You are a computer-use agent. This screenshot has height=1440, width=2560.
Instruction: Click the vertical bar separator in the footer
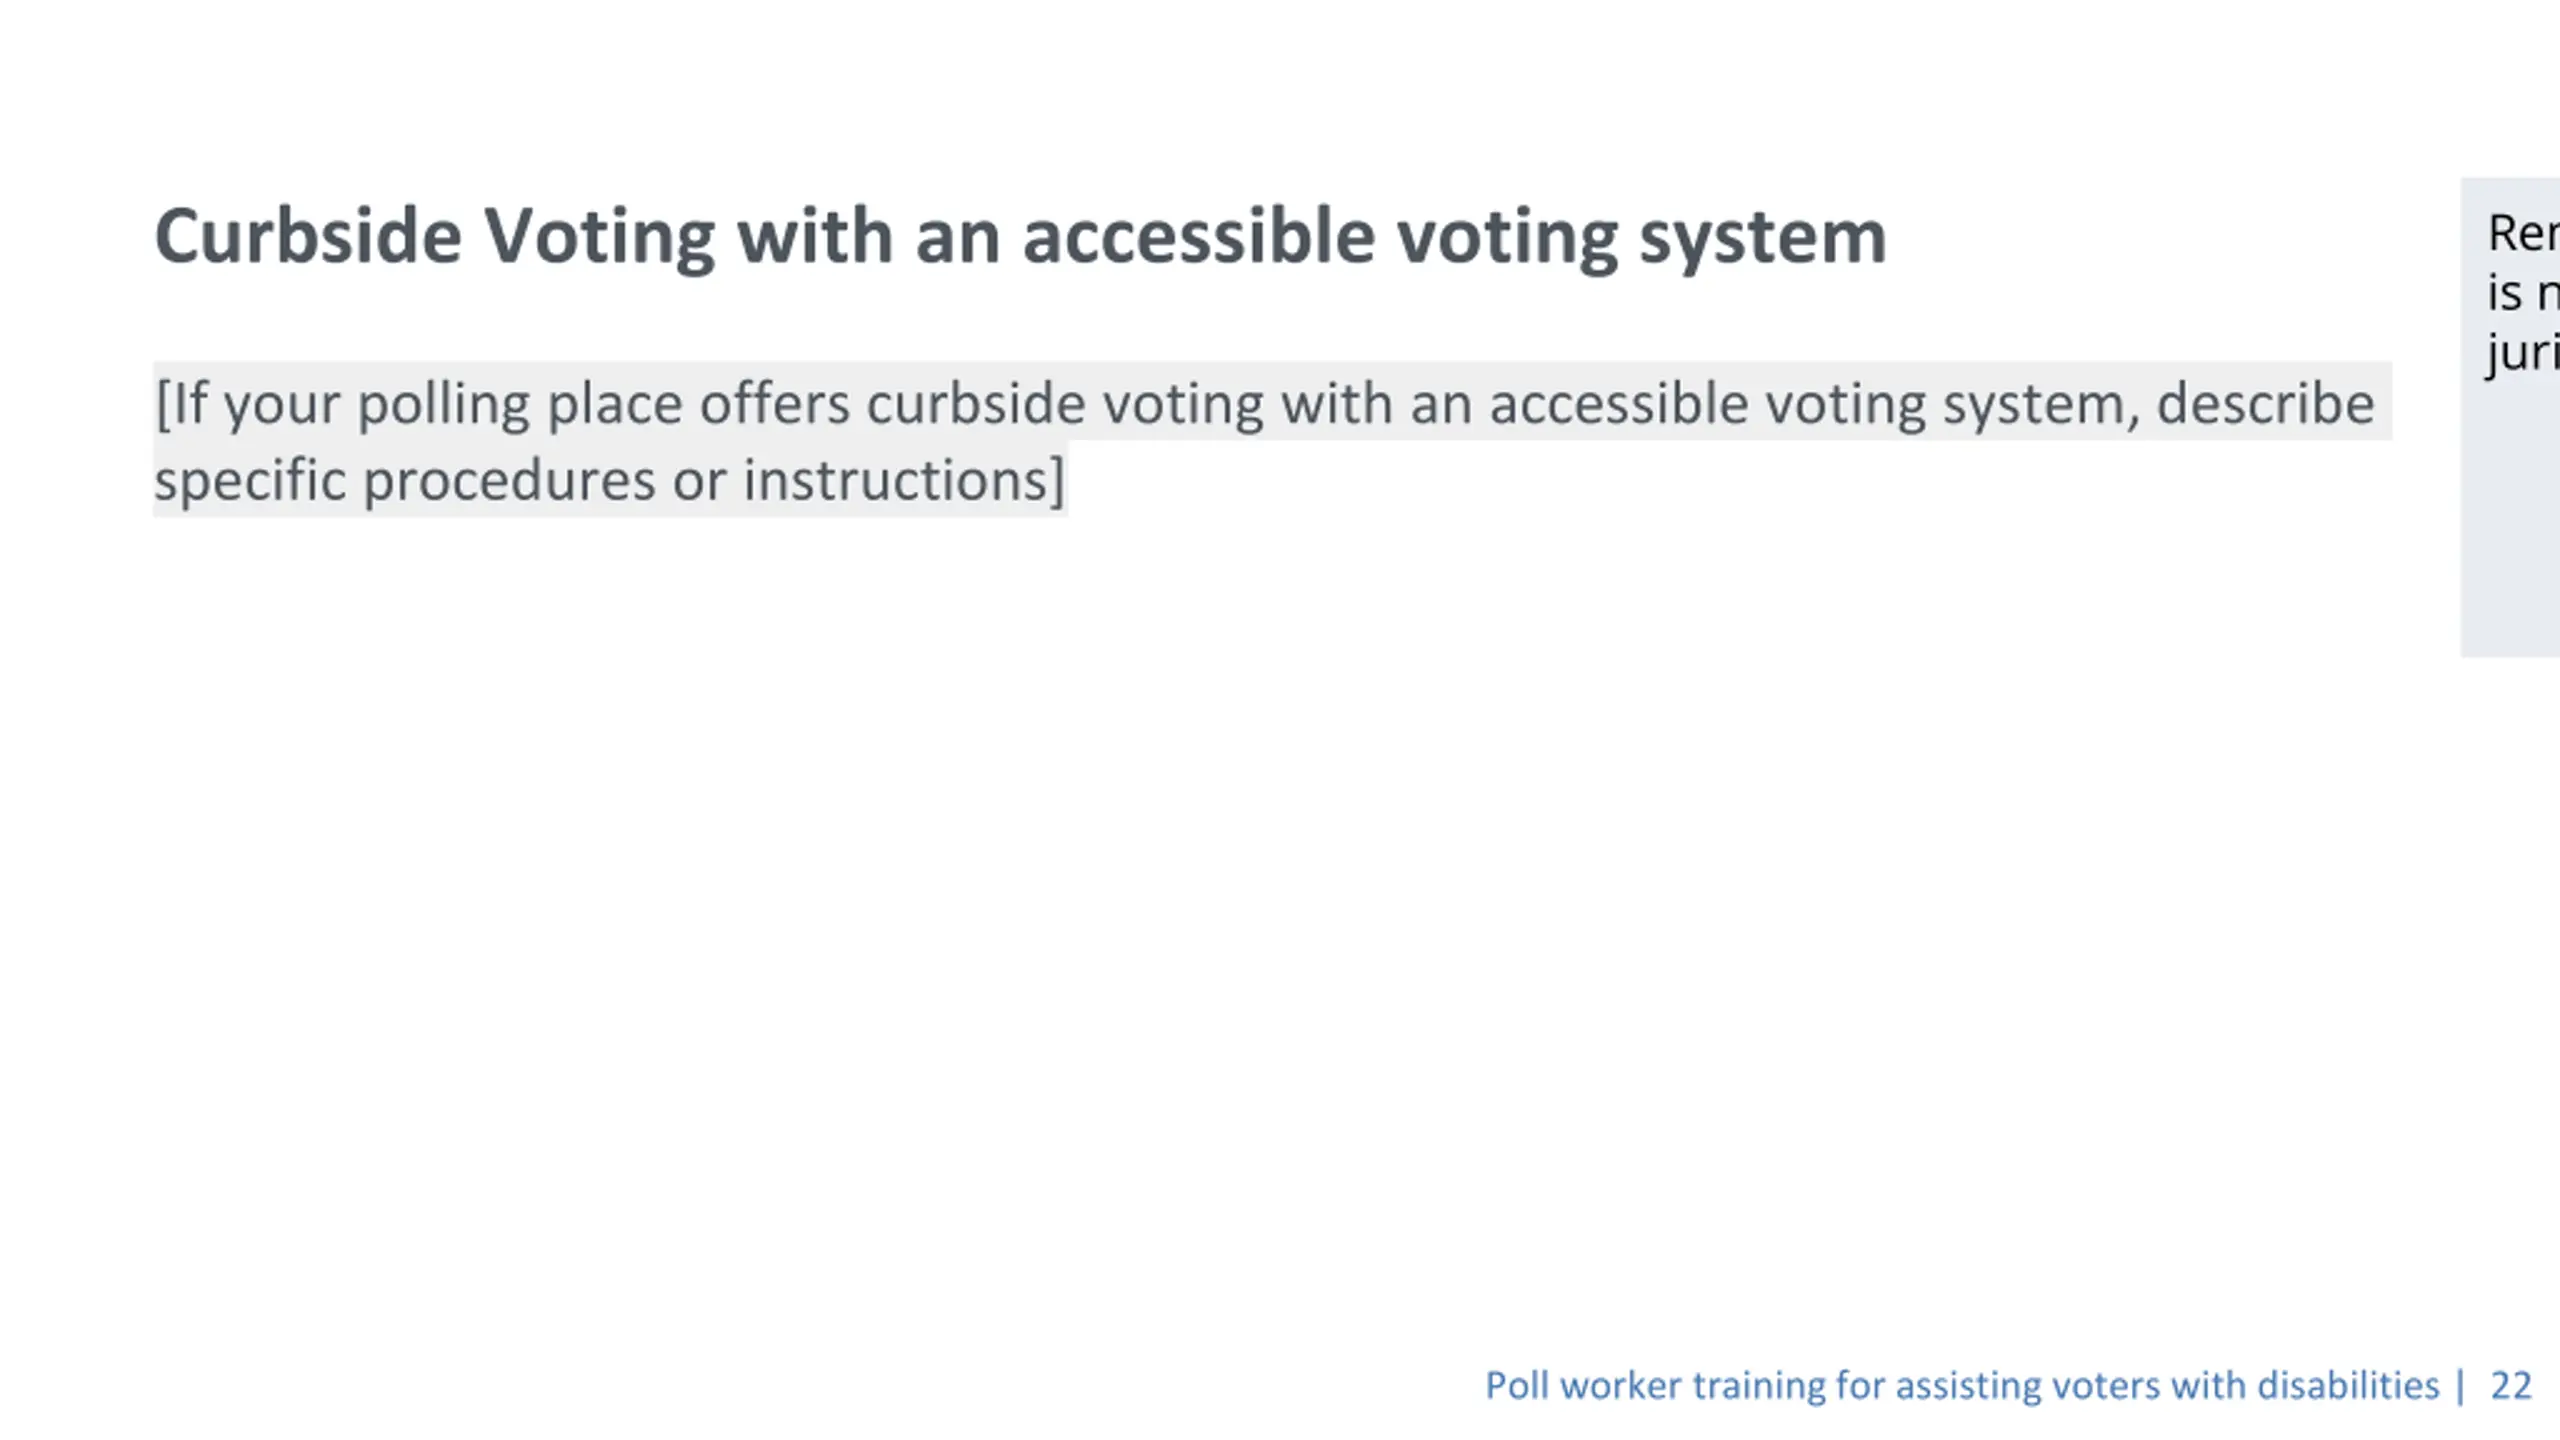coord(2461,1386)
